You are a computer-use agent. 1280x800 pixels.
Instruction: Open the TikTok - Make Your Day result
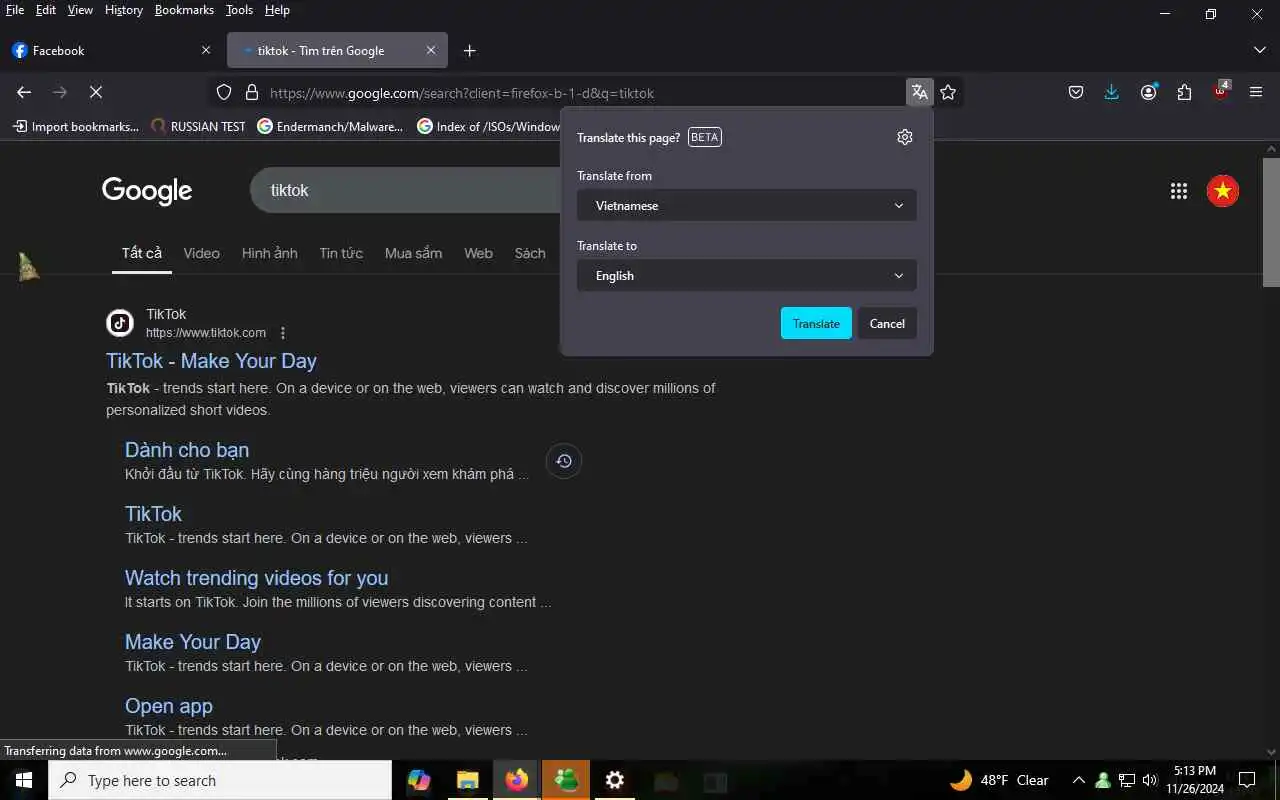211,361
